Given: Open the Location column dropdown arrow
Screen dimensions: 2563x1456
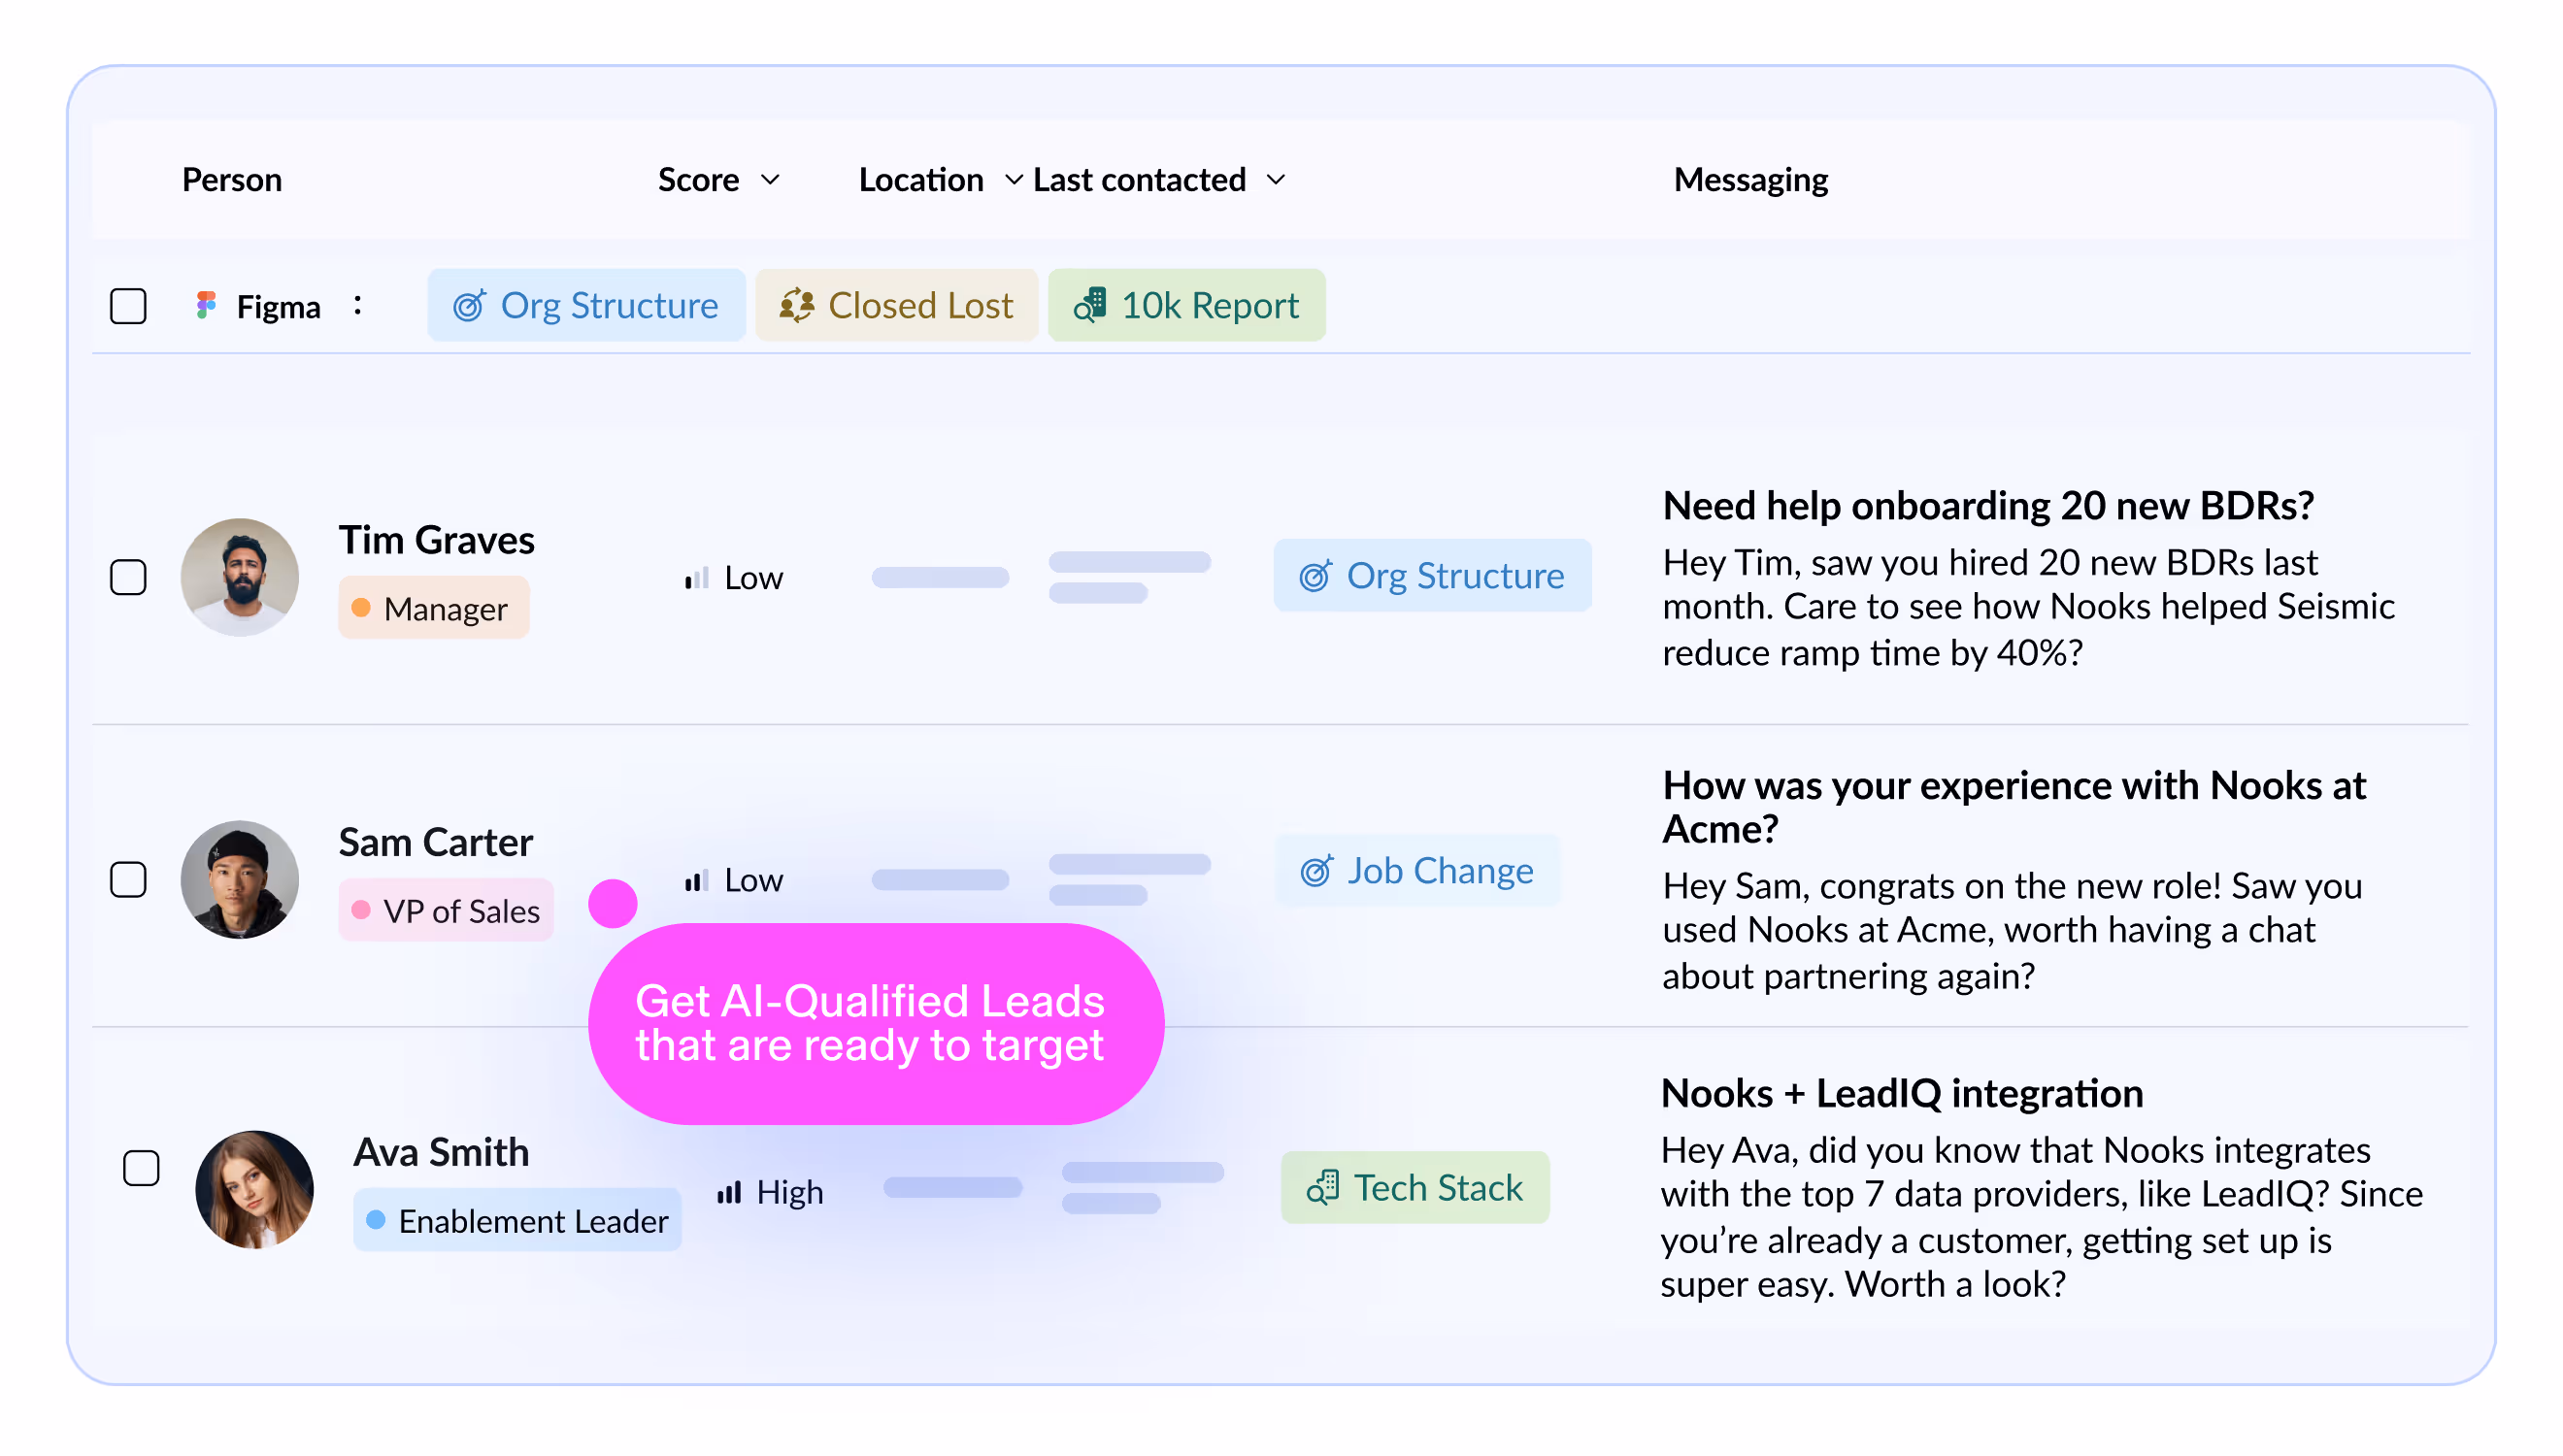Looking at the screenshot, I should pyautogui.click(x=1014, y=180).
